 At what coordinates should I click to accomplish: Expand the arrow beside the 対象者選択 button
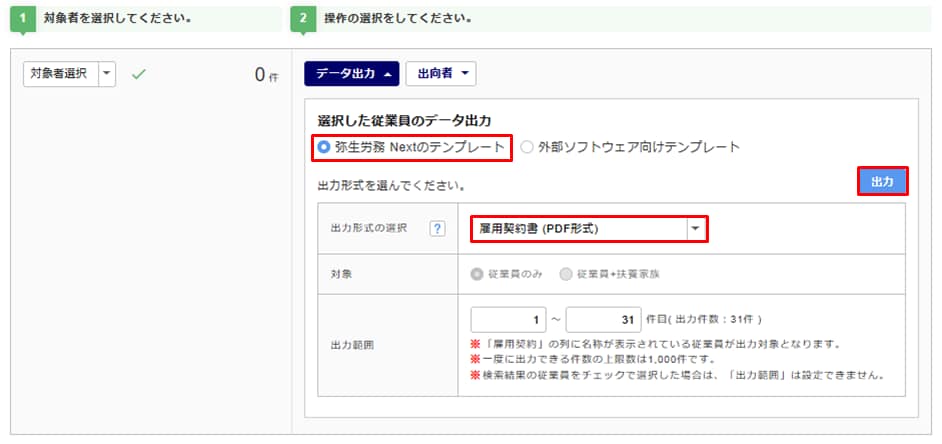107,74
